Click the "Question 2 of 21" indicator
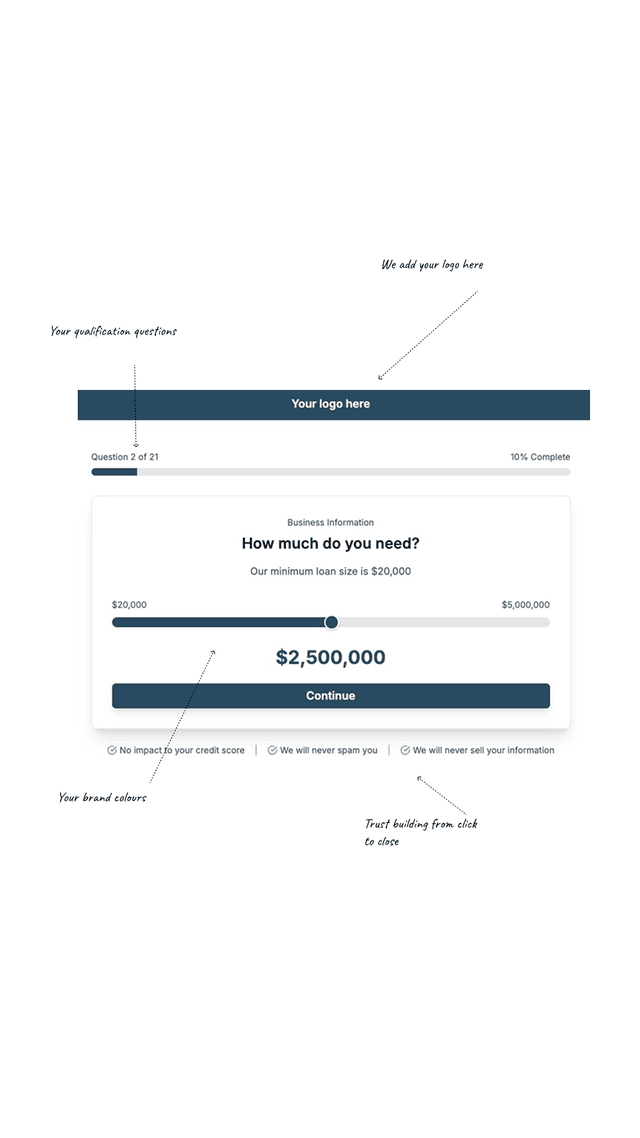 coord(124,456)
